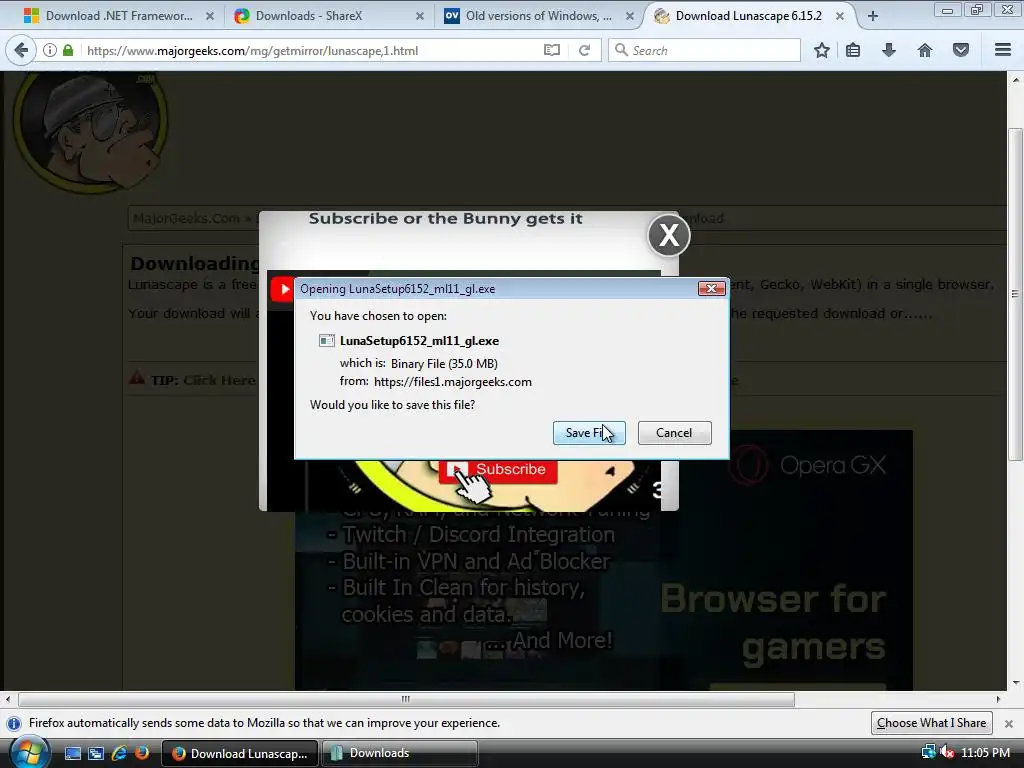Click the red Subscribe button in video
1024x768 pixels.
[498, 470]
